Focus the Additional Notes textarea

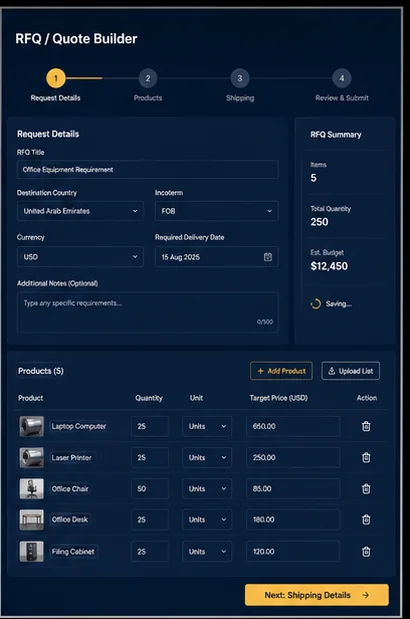click(x=147, y=312)
